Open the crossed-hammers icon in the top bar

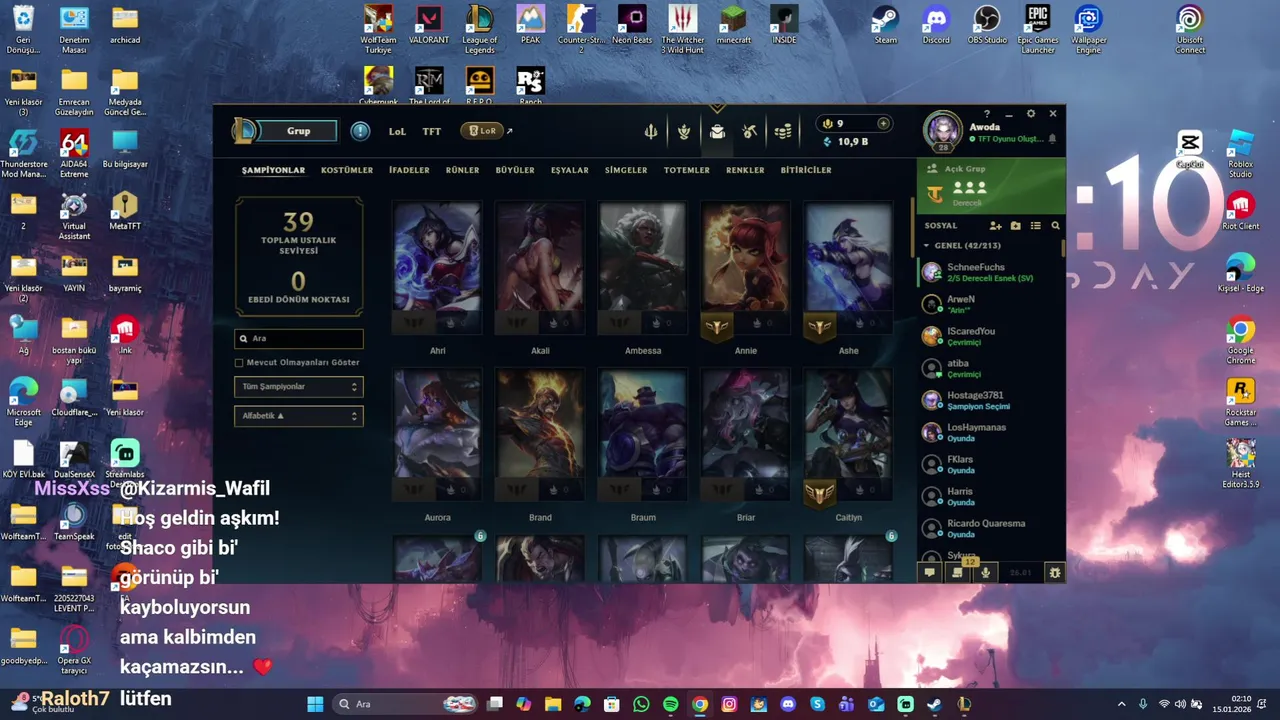click(x=750, y=131)
